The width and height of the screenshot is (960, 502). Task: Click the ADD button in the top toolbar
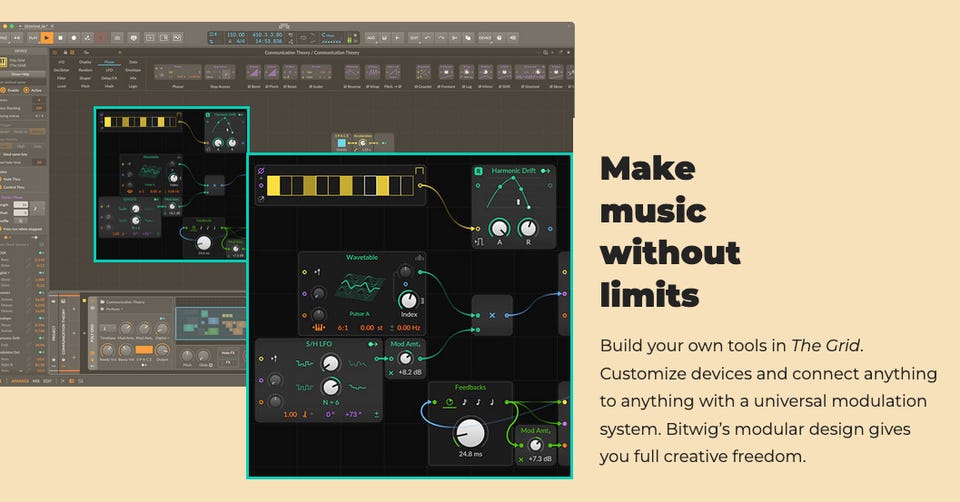tap(371, 37)
